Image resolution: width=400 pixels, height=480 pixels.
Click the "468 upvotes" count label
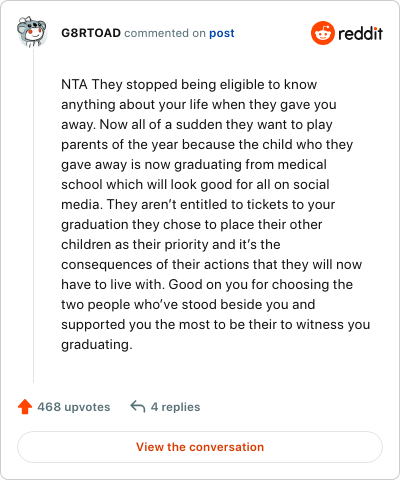pyautogui.click(x=74, y=407)
